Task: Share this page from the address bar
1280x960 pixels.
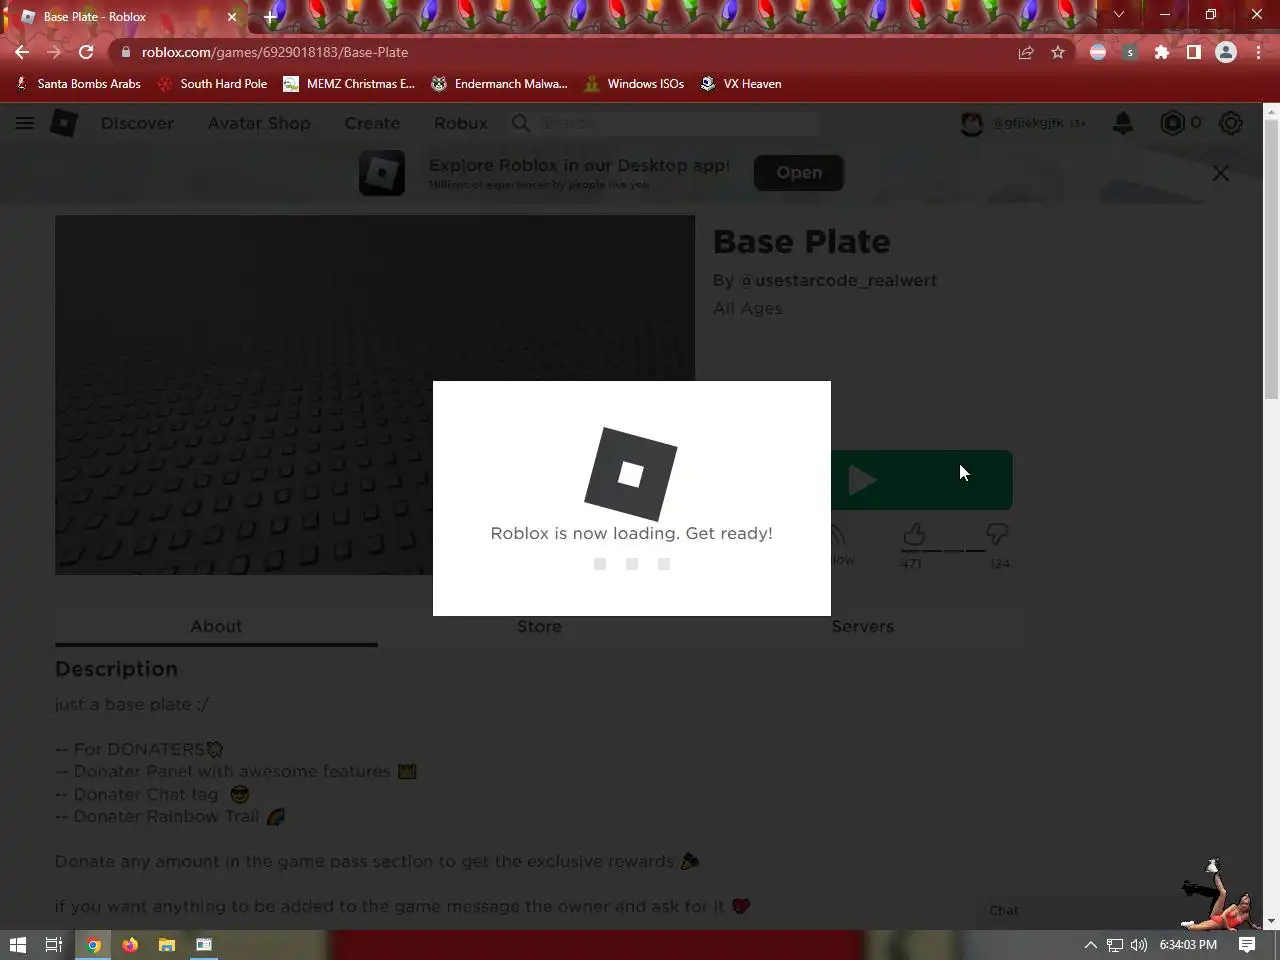Action: tap(1026, 52)
